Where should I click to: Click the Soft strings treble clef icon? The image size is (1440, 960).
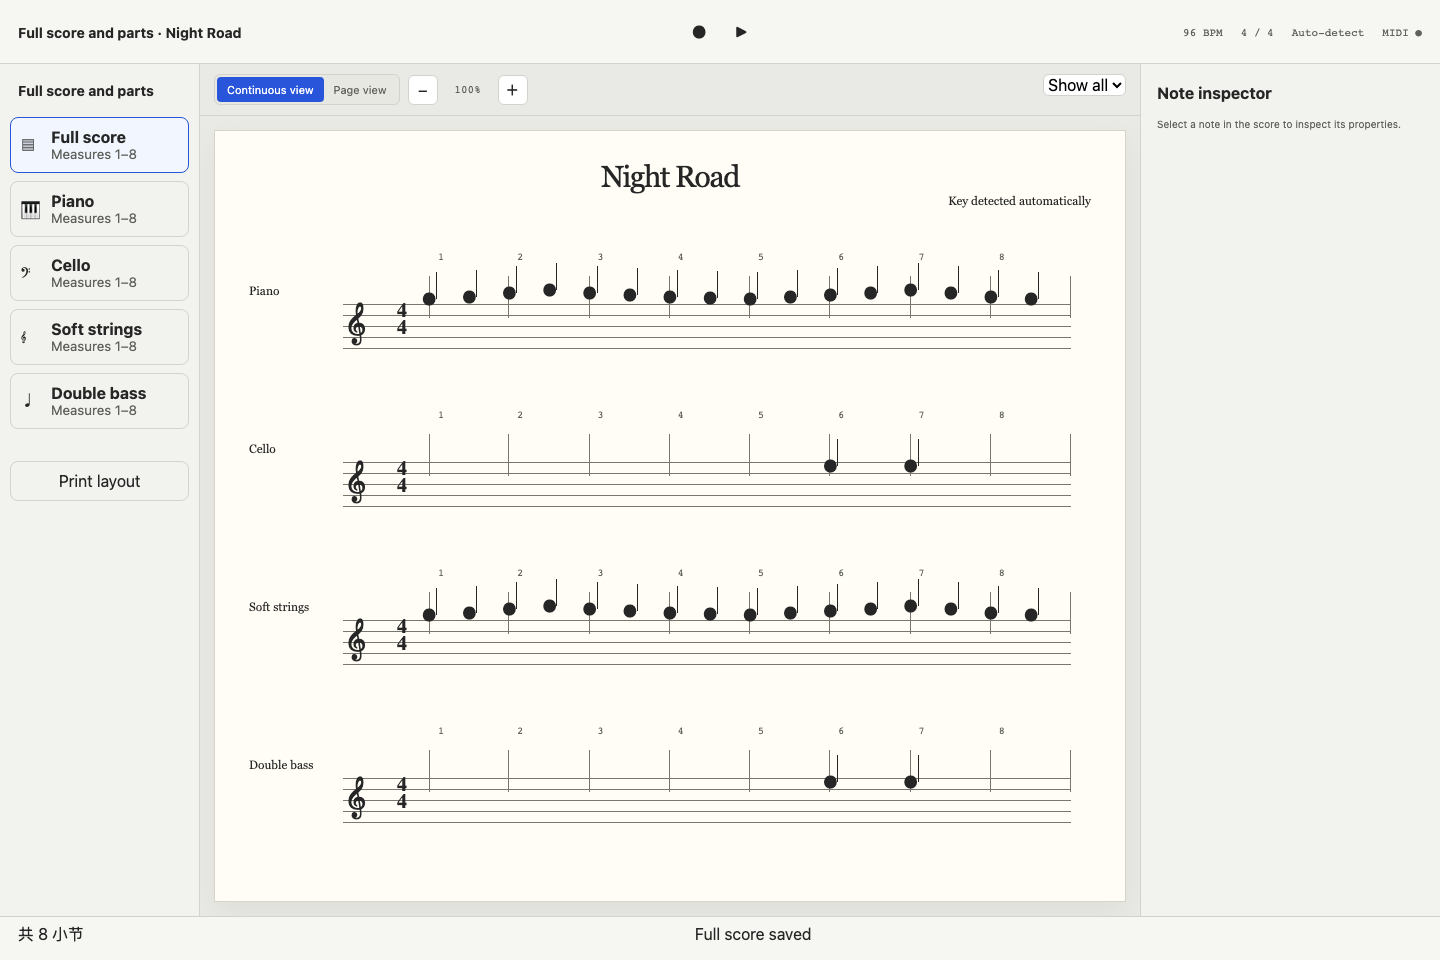24,337
